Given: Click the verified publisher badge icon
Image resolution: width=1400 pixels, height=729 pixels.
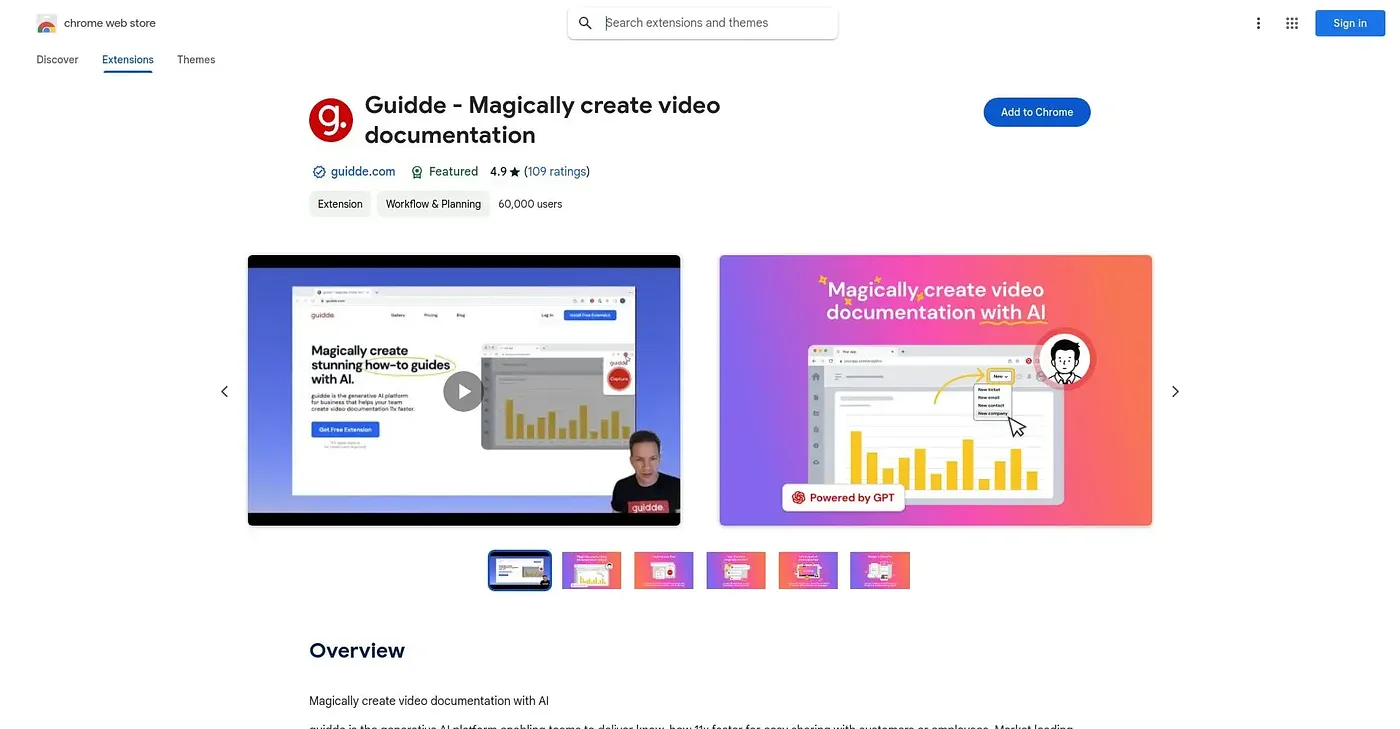Looking at the screenshot, I should [319, 172].
